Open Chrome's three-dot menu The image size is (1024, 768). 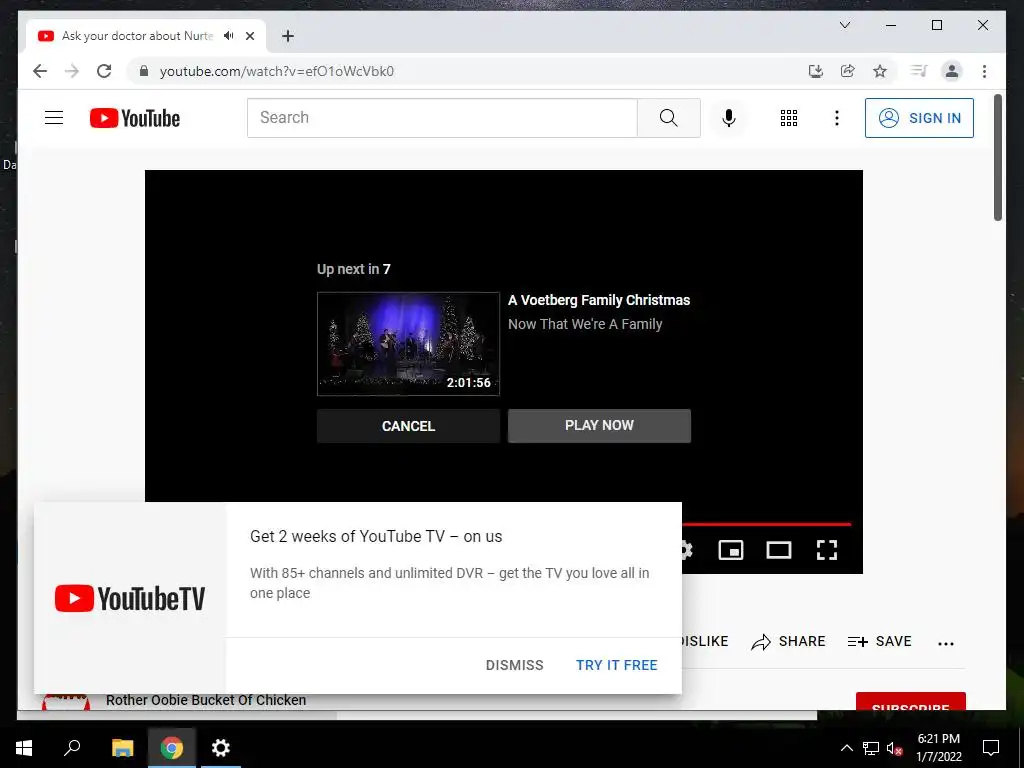tap(984, 71)
